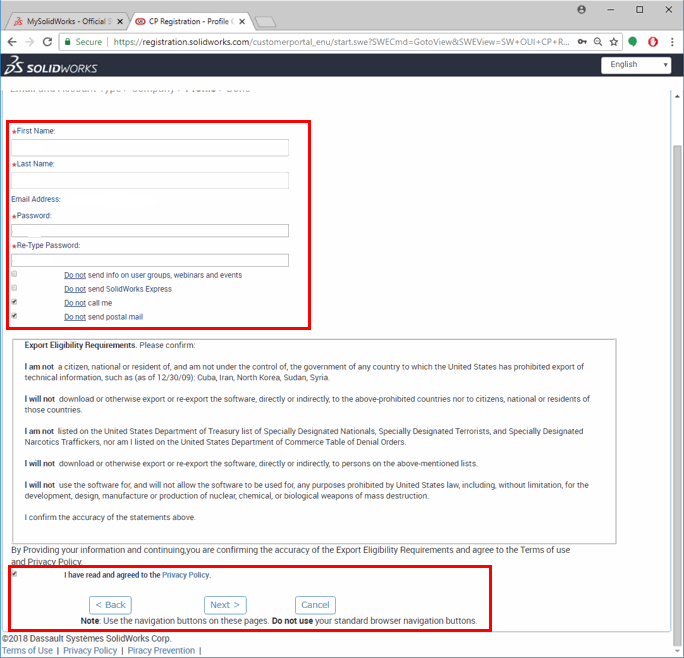Toggle the 'Do not call me' checkbox

[14, 302]
